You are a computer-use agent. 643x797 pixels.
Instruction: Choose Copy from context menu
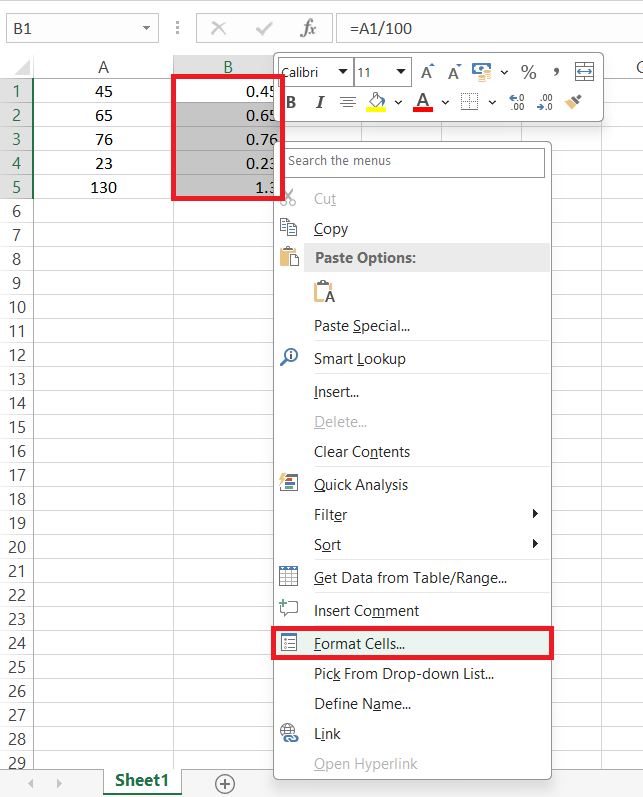[331, 229]
